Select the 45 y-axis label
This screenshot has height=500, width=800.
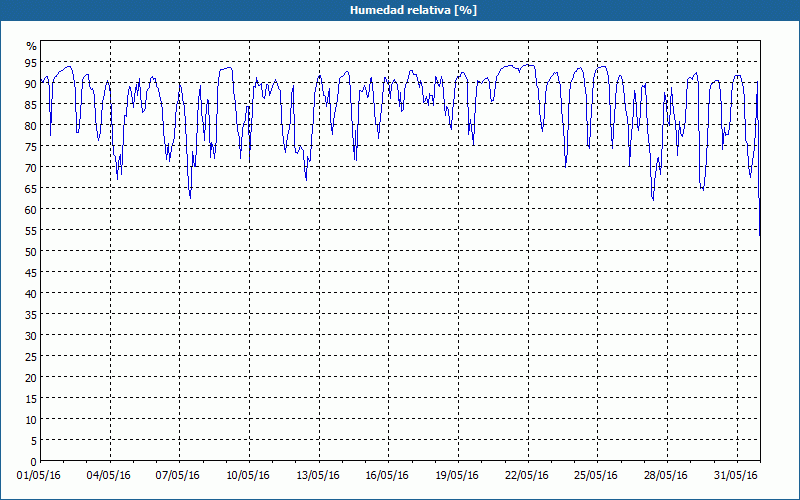point(31,272)
